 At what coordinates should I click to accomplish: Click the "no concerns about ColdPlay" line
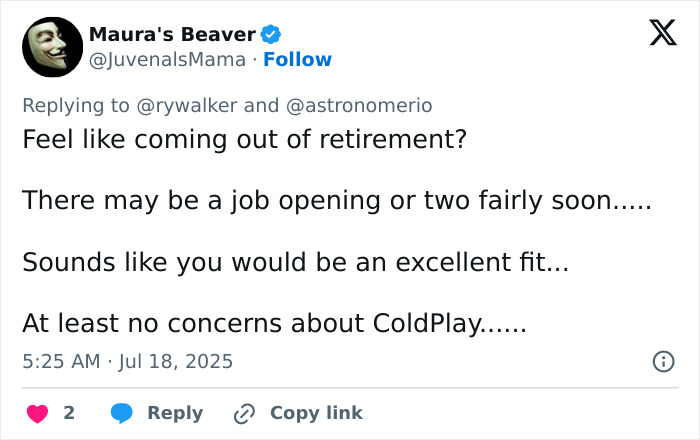274,325
